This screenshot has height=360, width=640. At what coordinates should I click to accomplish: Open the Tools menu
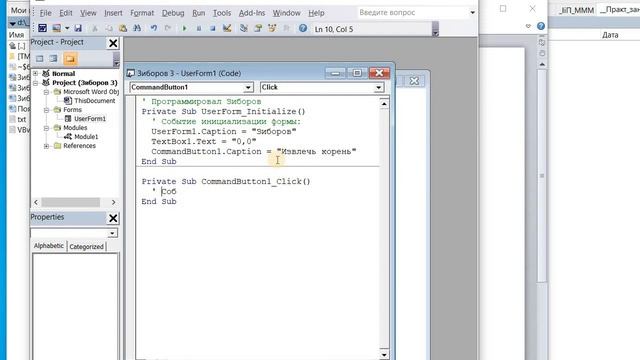pyautogui.click(x=222, y=13)
